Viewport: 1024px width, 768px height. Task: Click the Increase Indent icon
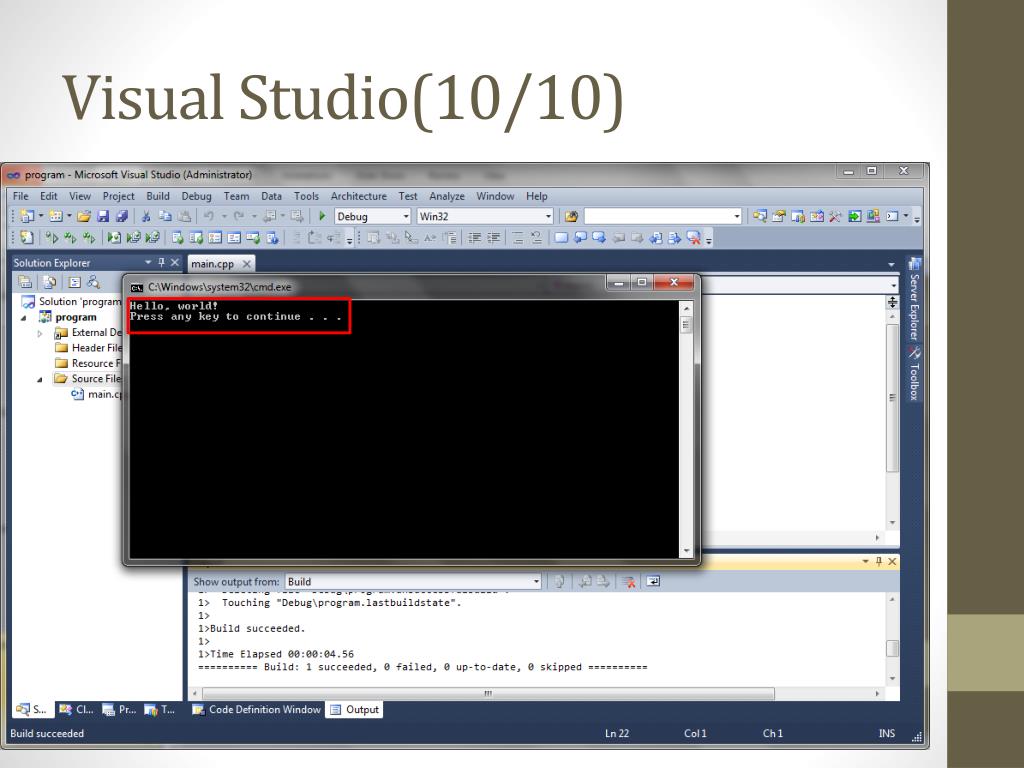(494, 238)
